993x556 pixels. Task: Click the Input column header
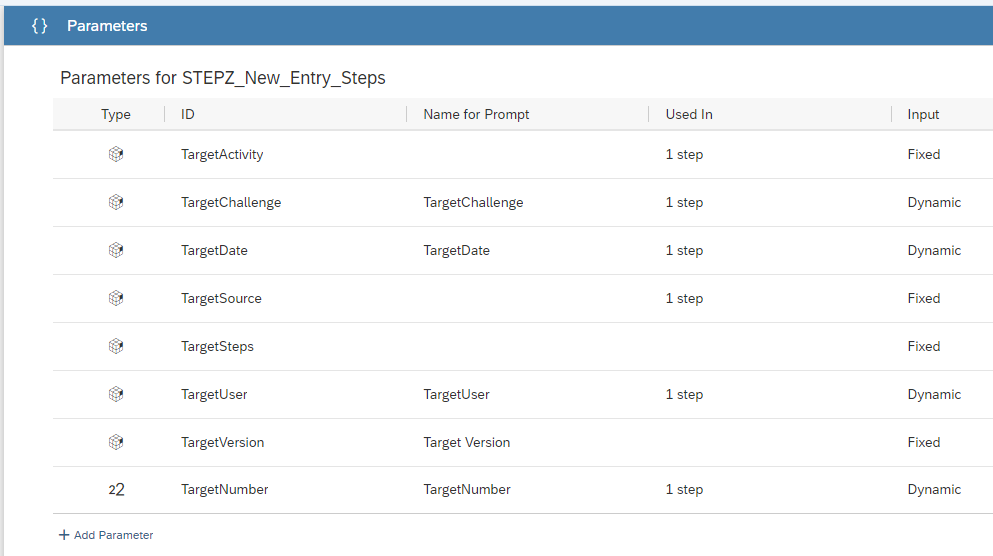tap(923, 115)
